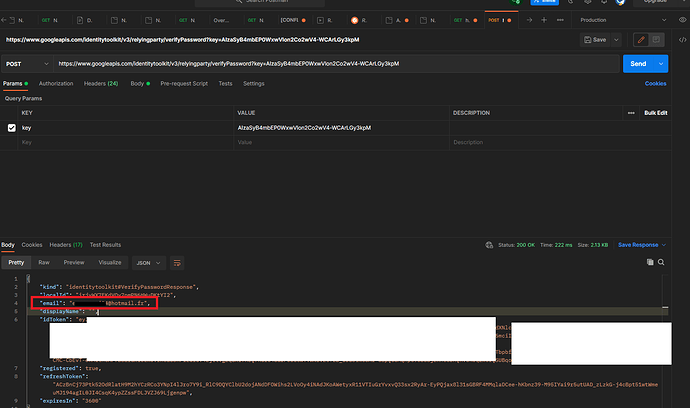The height and width of the screenshot is (408, 690).
Task: Open the response Headers (17) tab
Action: pyautogui.click(x=66, y=245)
